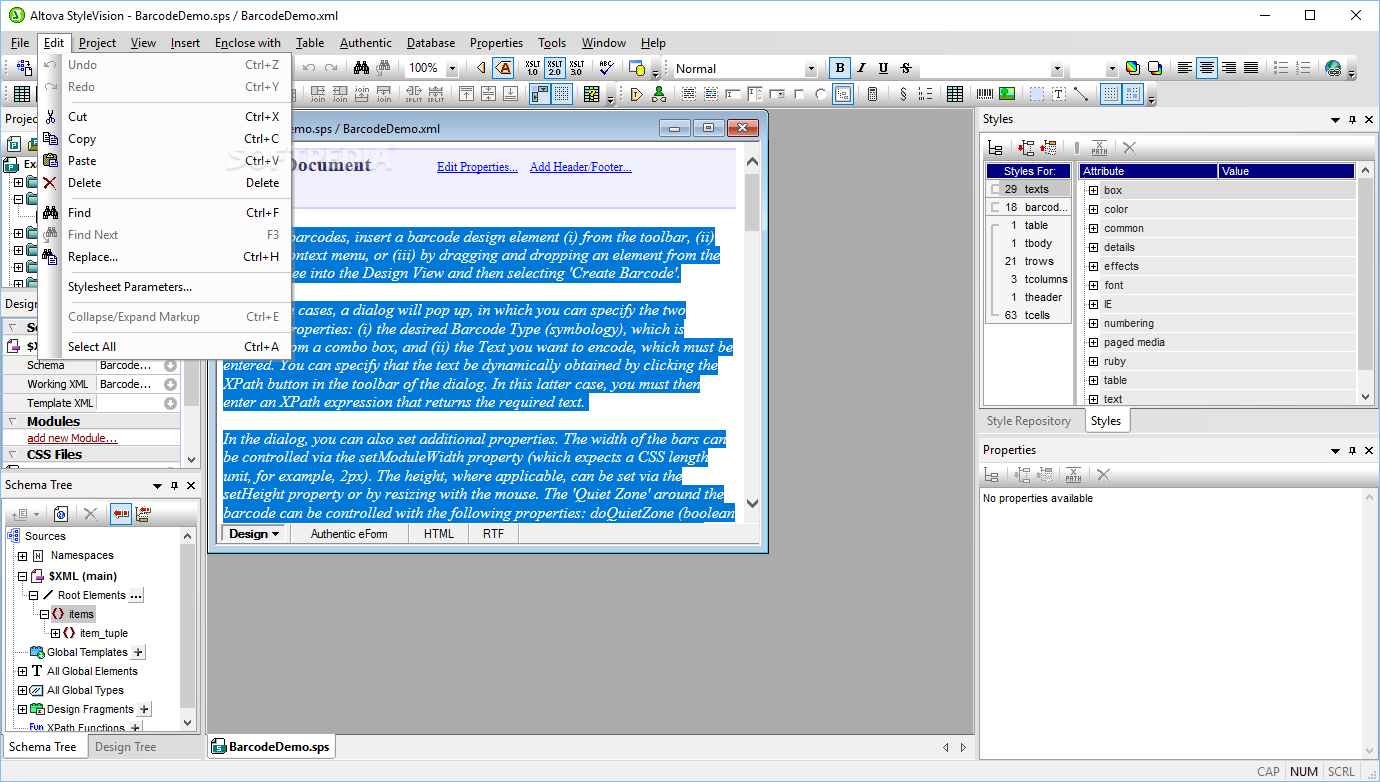This screenshot has width=1380, height=782.
Task: Click the expand all icon in Styles toolbar
Action: (x=1026, y=148)
